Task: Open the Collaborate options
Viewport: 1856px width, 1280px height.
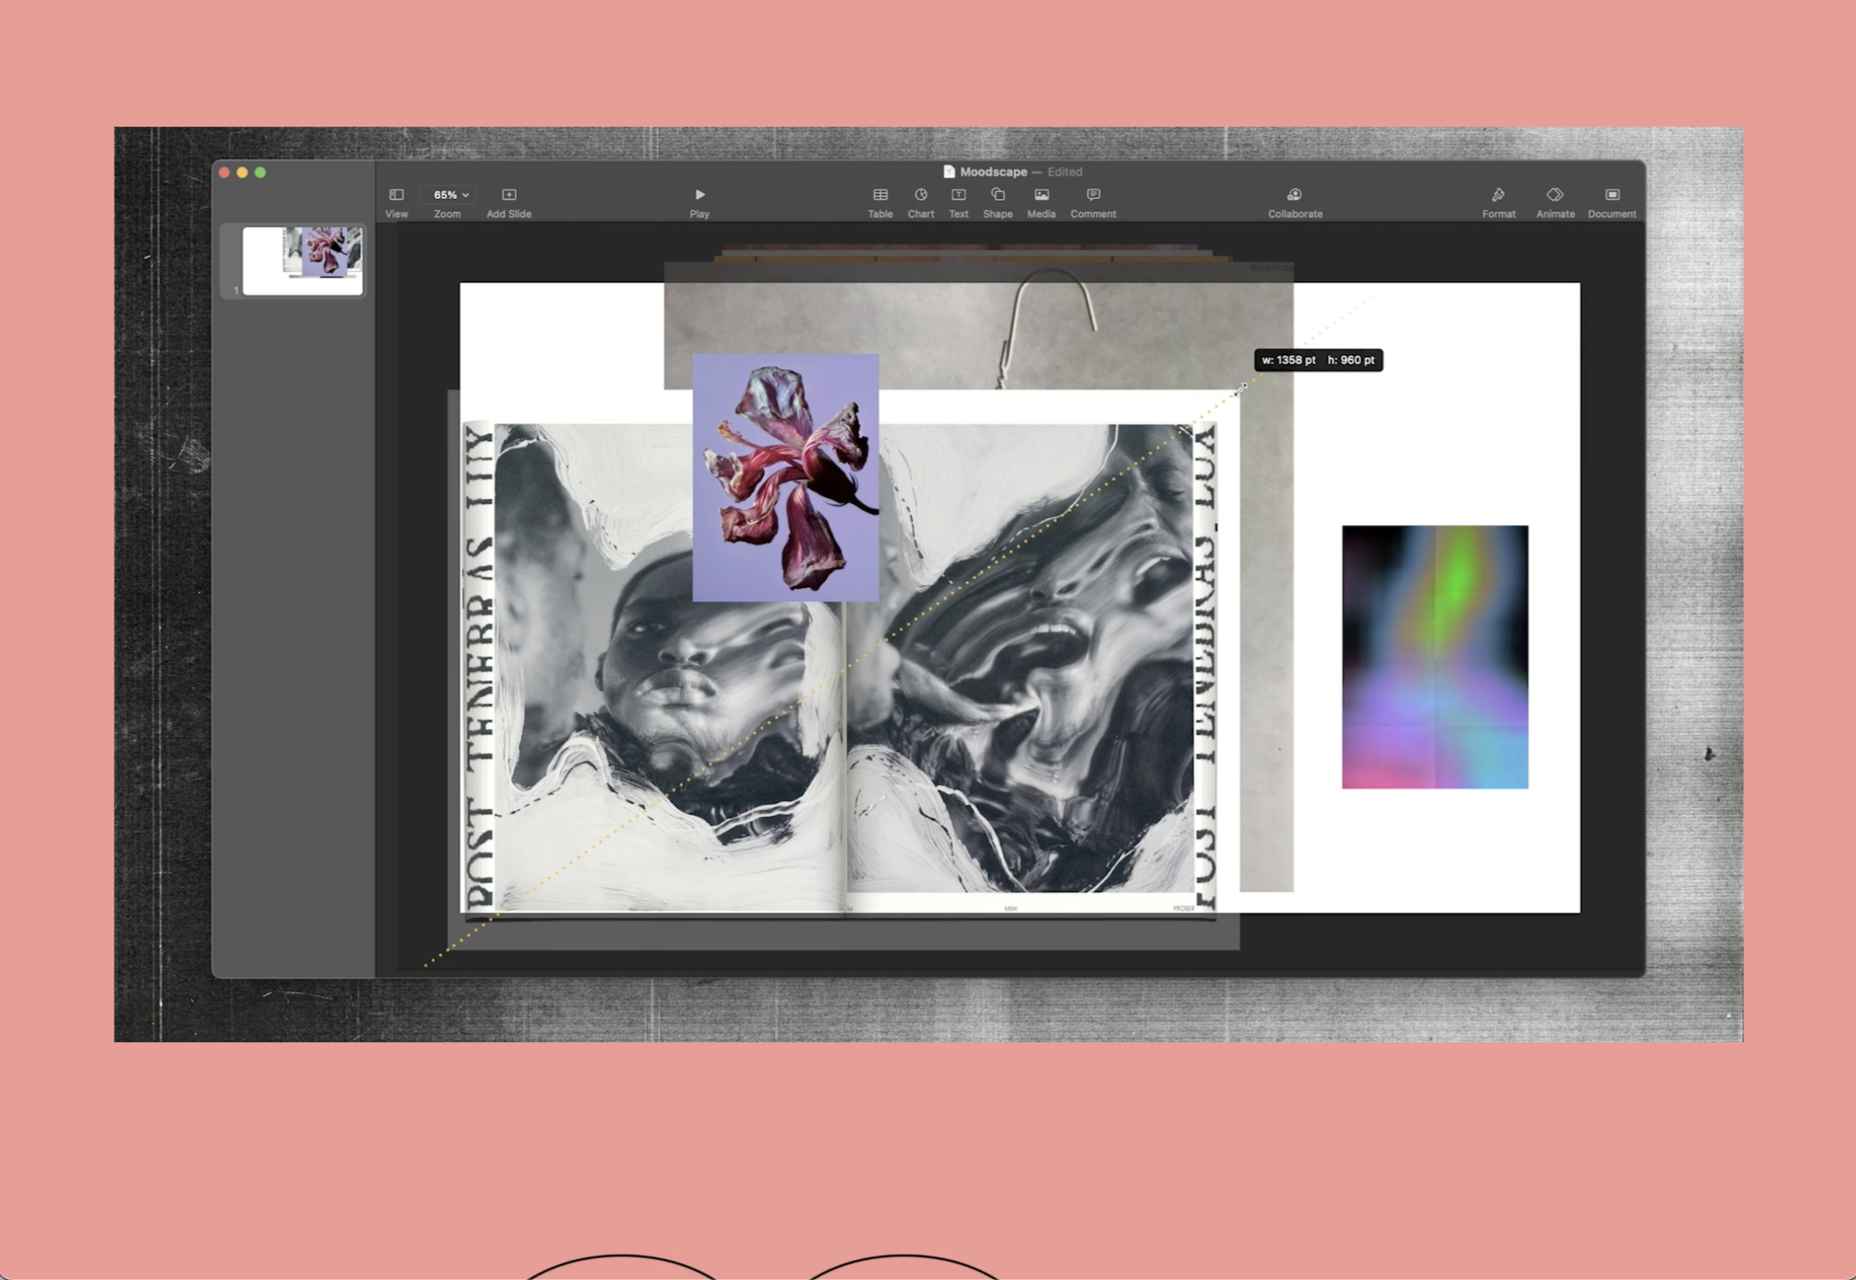Action: click(x=1295, y=201)
